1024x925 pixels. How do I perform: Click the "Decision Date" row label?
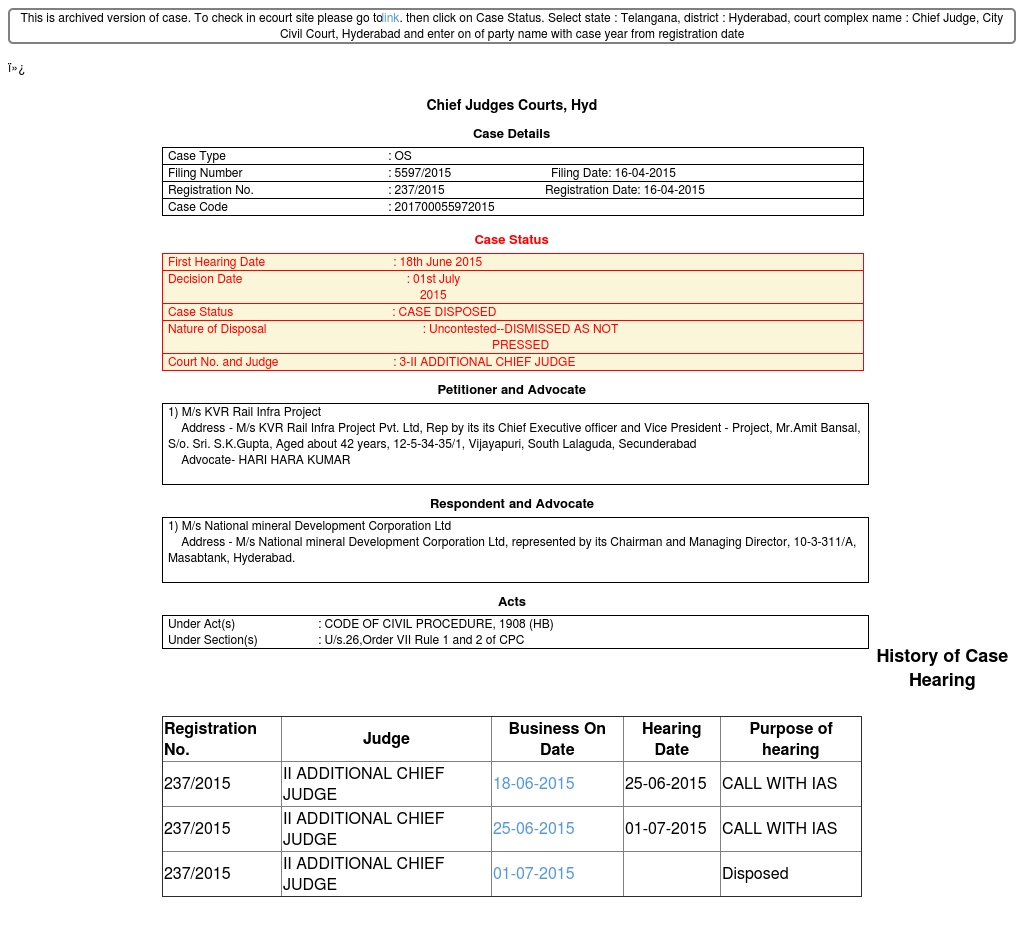205,279
